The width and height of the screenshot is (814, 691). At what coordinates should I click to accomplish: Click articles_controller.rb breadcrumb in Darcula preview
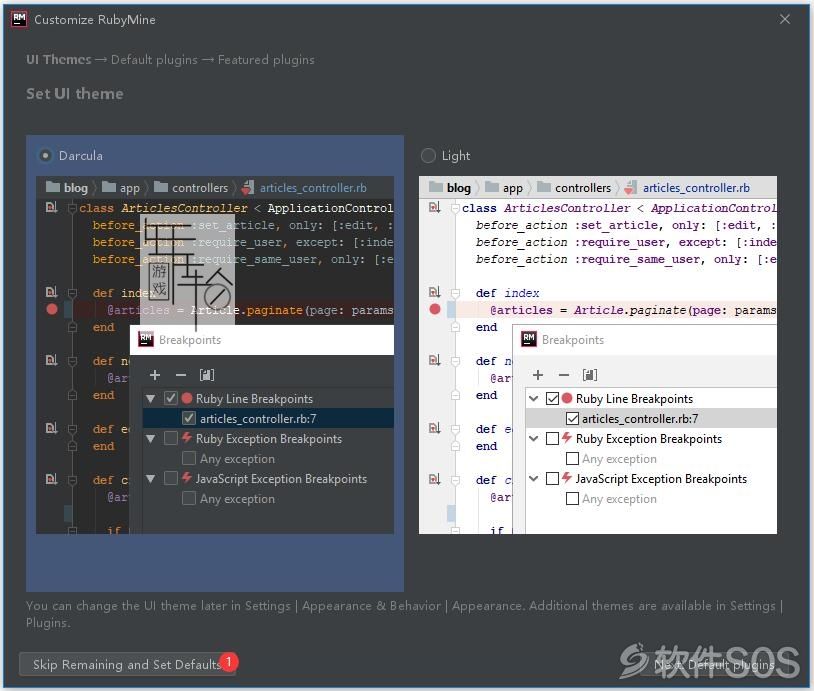pos(313,187)
